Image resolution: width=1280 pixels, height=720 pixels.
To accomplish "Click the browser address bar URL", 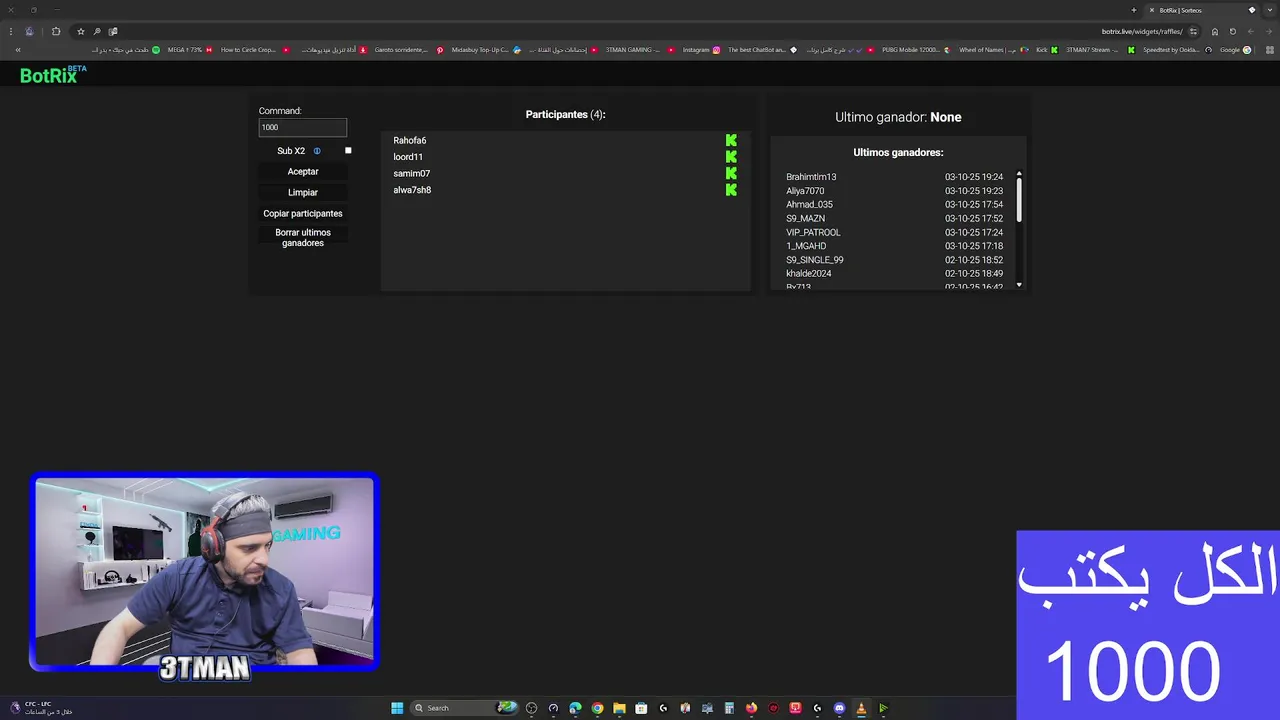I will [1142, 31].
